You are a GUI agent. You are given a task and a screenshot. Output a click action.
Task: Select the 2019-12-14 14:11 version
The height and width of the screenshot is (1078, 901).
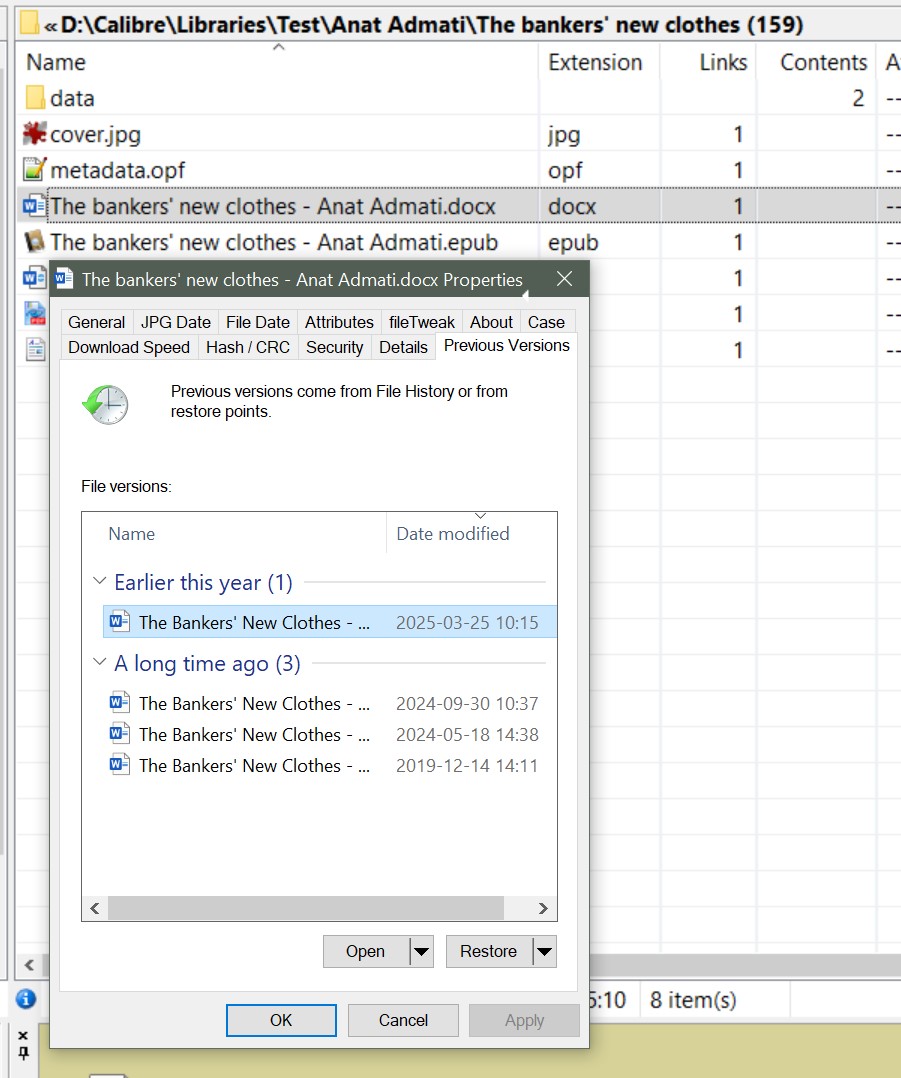point(330,764)
